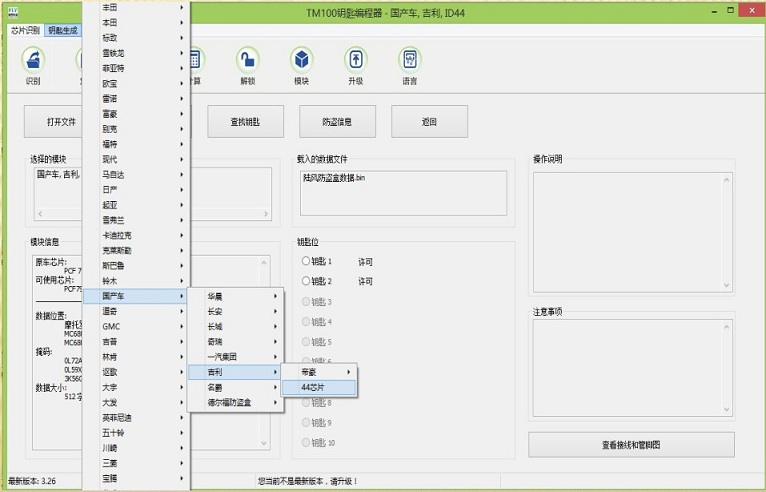Screen dimensions: 766x492
Task: Click the 您当前不是最新版本，请升级！ status message
Action: (308, 481)
